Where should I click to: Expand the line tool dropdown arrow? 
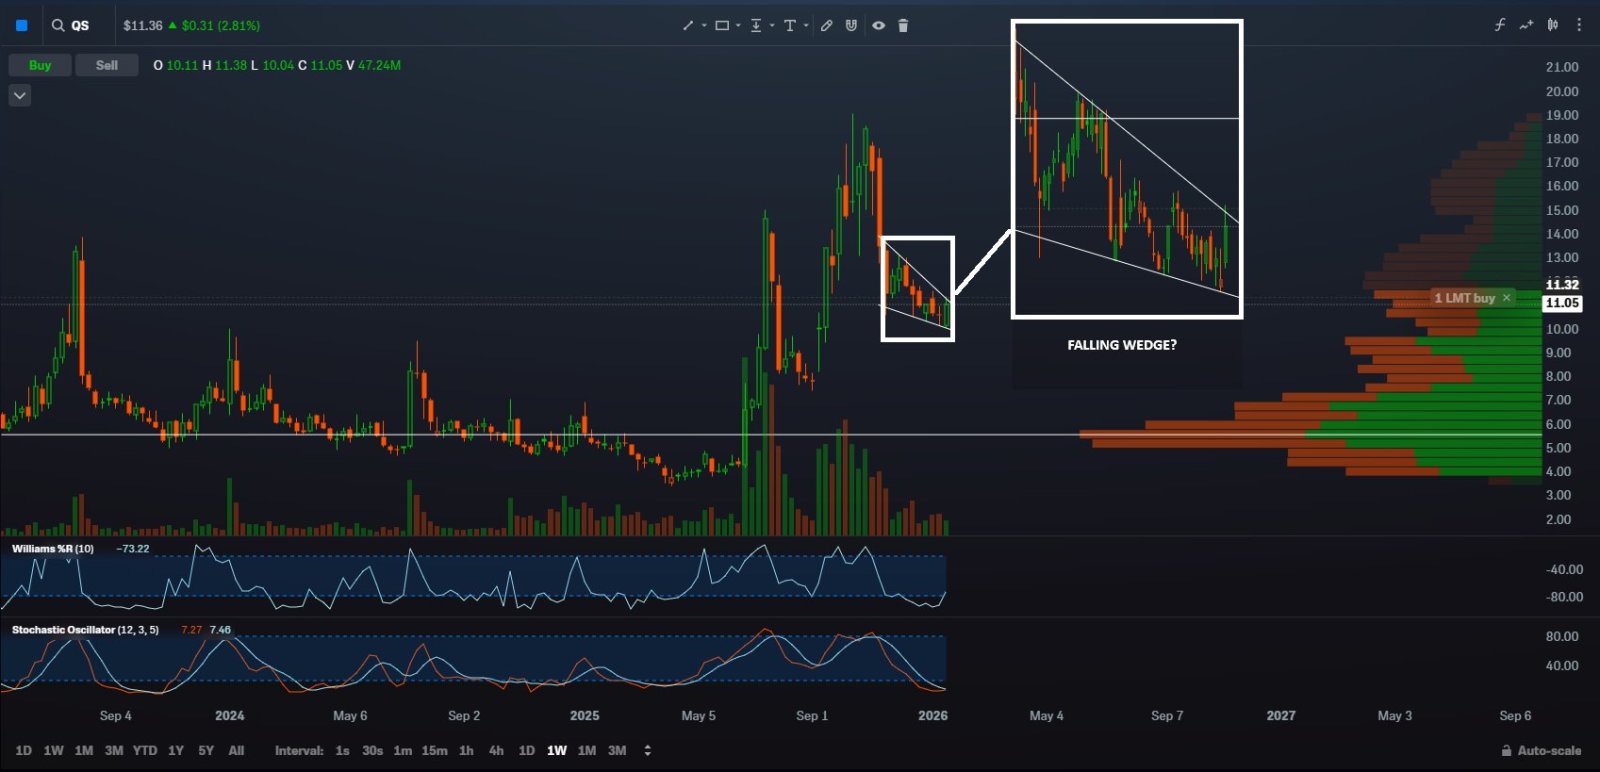click(704, 26)
